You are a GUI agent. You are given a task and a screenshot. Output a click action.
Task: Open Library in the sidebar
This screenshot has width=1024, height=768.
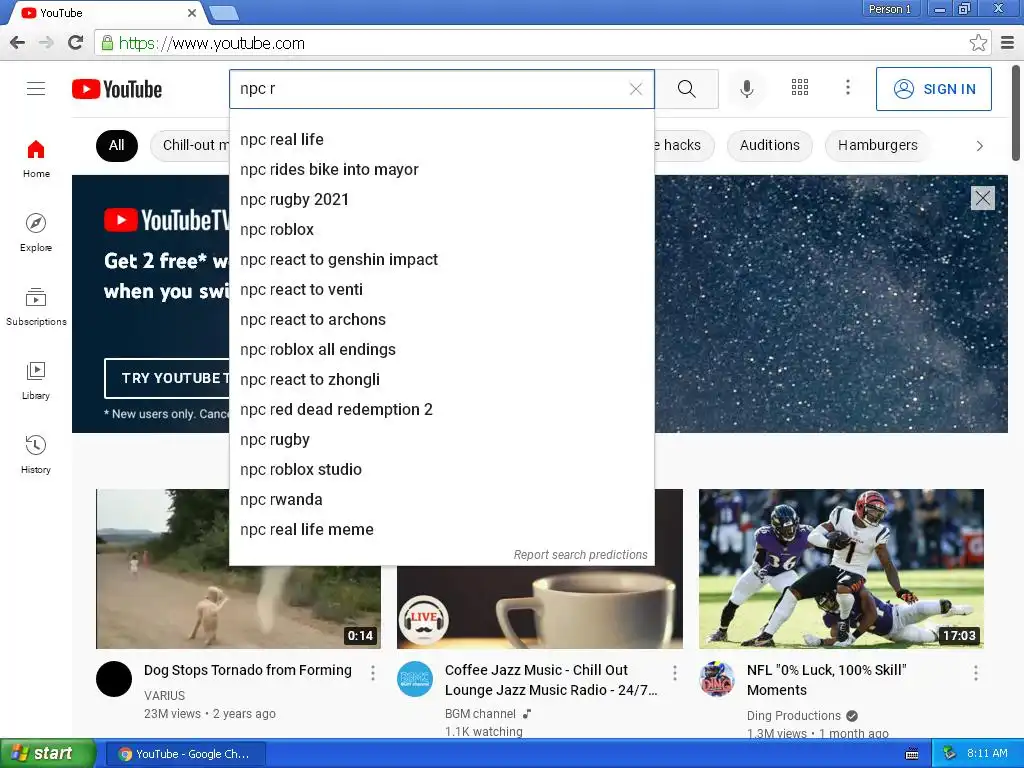tap(36, 381)
